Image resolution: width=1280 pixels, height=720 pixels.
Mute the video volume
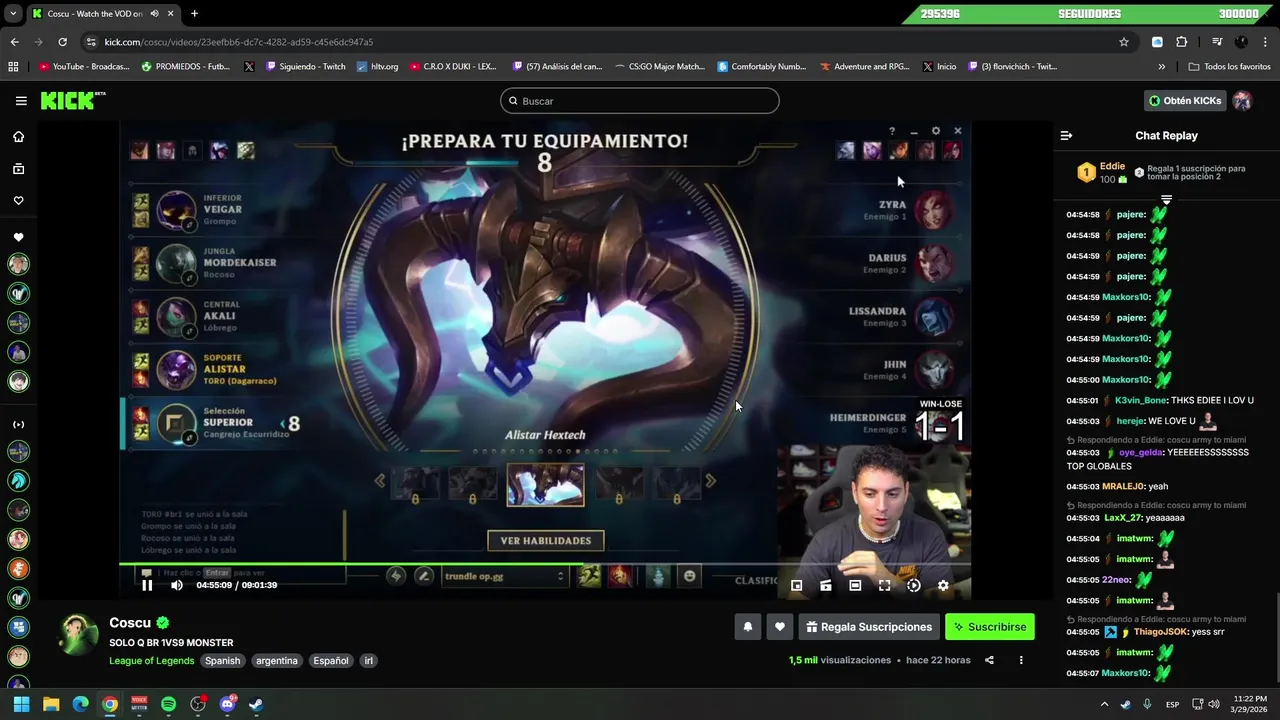[177, 585]
